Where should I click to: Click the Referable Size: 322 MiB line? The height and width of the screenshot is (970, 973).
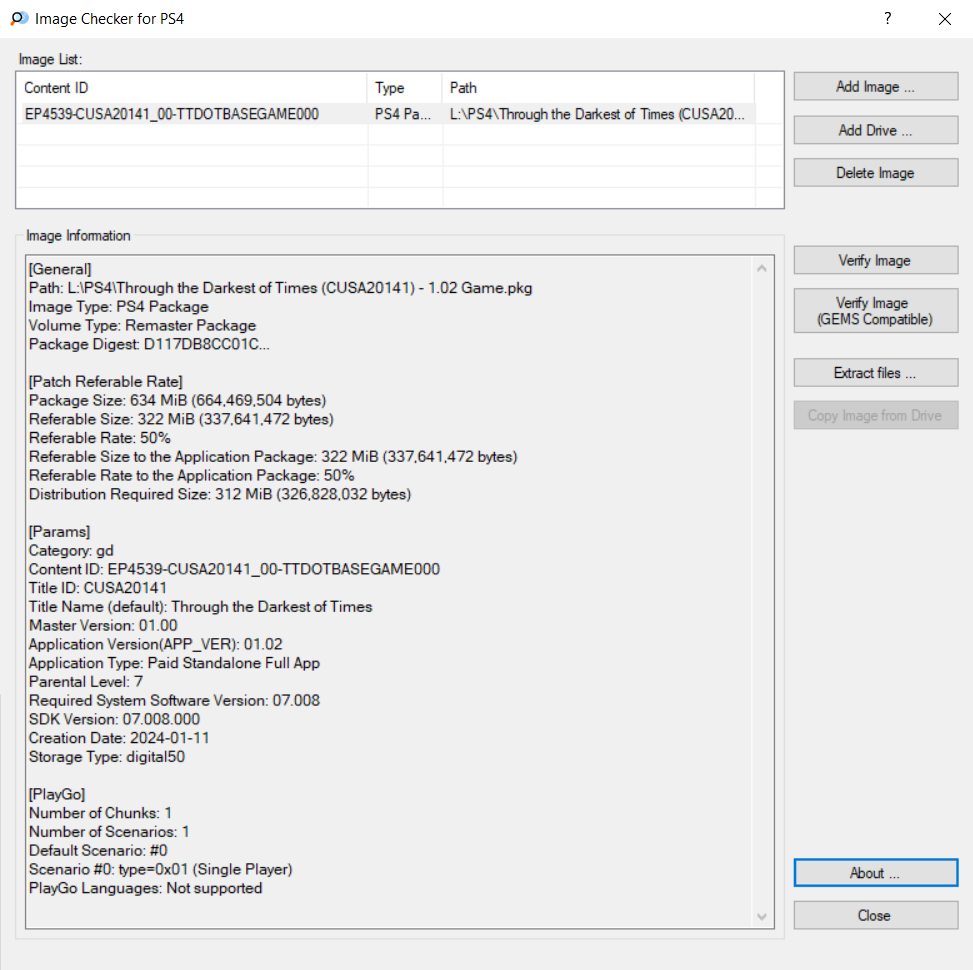point(181,419)
